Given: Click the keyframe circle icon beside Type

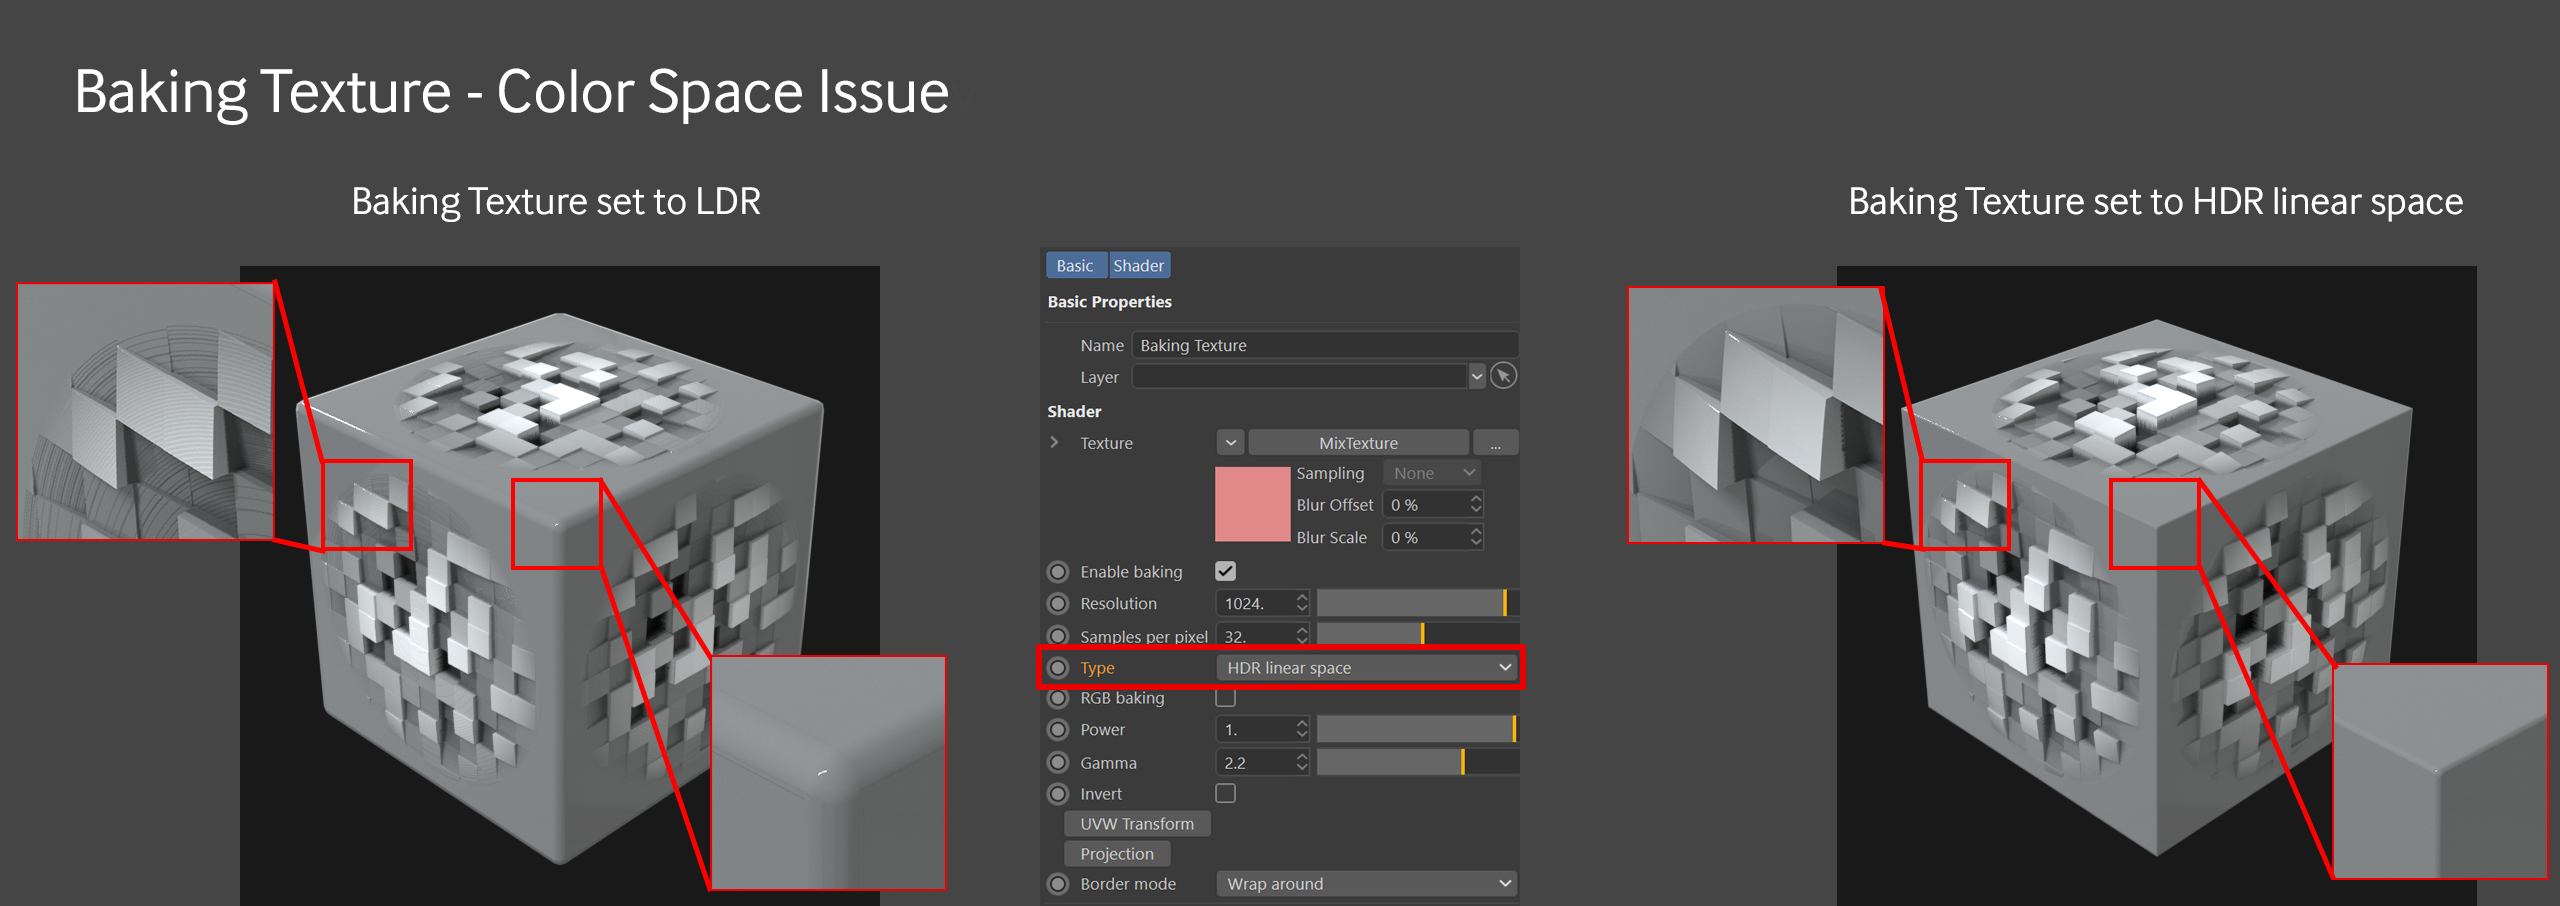Looking at the screenshot, I should (x=1059, y=667).
